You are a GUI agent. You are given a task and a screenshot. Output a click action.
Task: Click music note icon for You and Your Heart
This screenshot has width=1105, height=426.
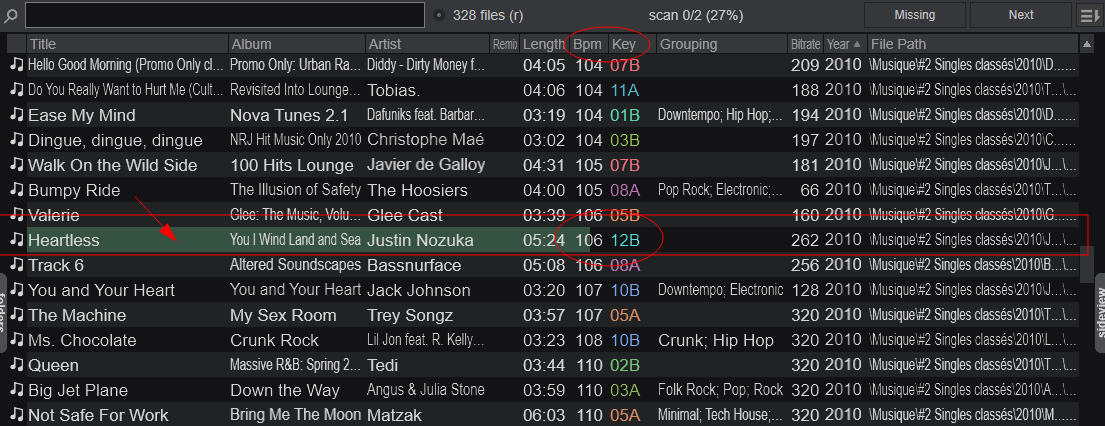[x=17, y=290]
